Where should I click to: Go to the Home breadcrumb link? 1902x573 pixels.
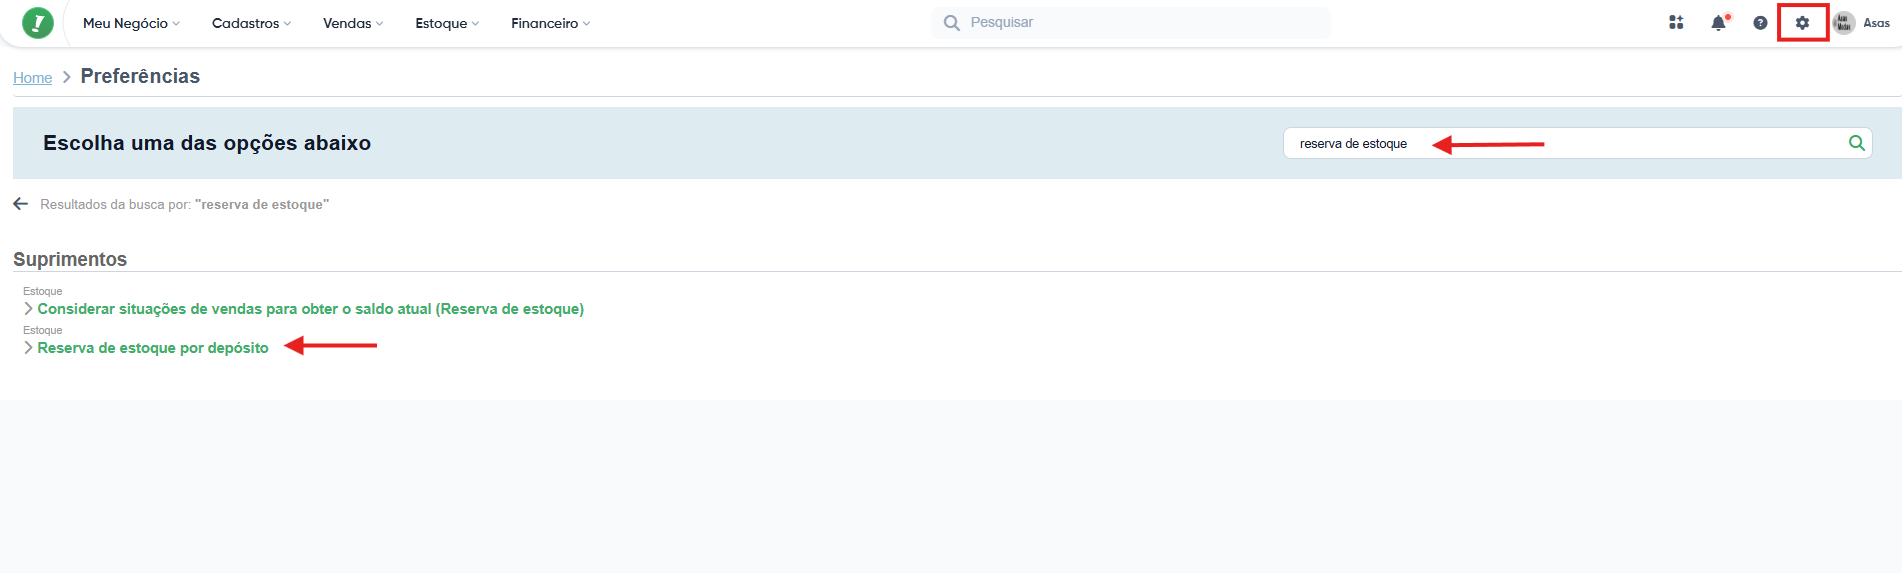click(32, 78)
